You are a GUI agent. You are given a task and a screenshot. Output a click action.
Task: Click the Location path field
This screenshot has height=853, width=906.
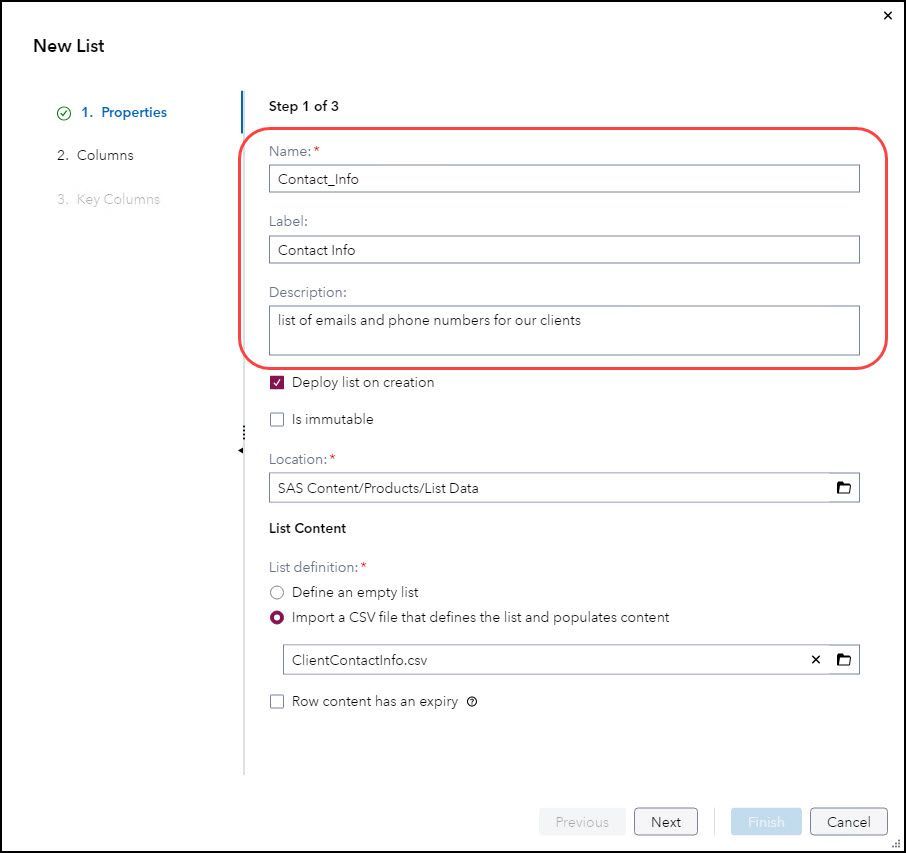550,488
